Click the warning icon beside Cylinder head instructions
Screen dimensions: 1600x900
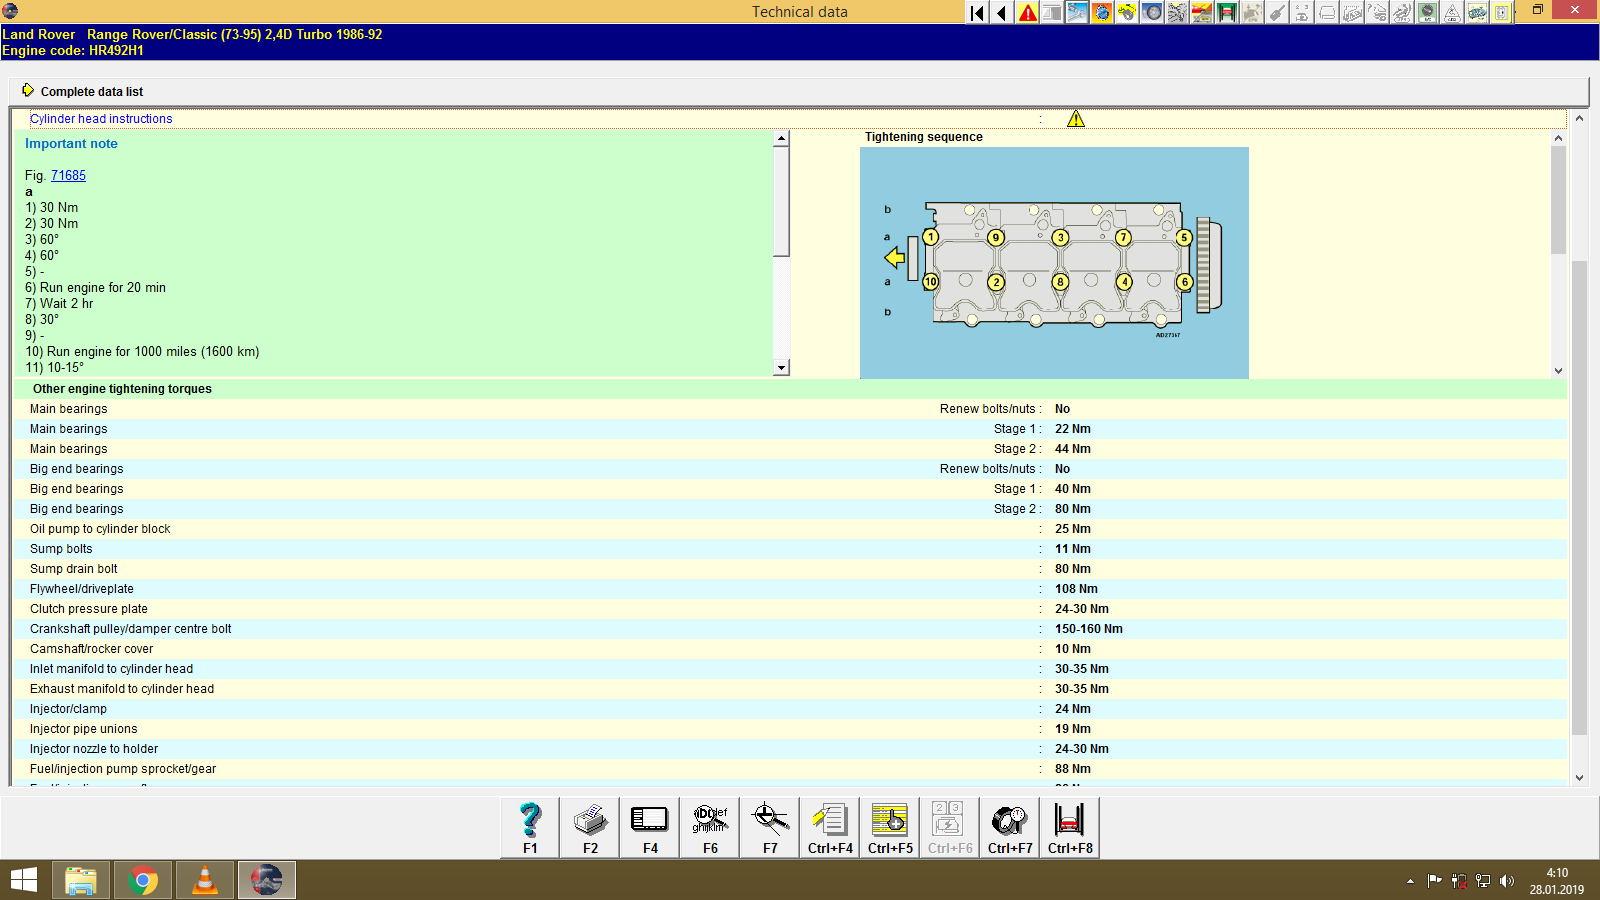[1077, 118]
